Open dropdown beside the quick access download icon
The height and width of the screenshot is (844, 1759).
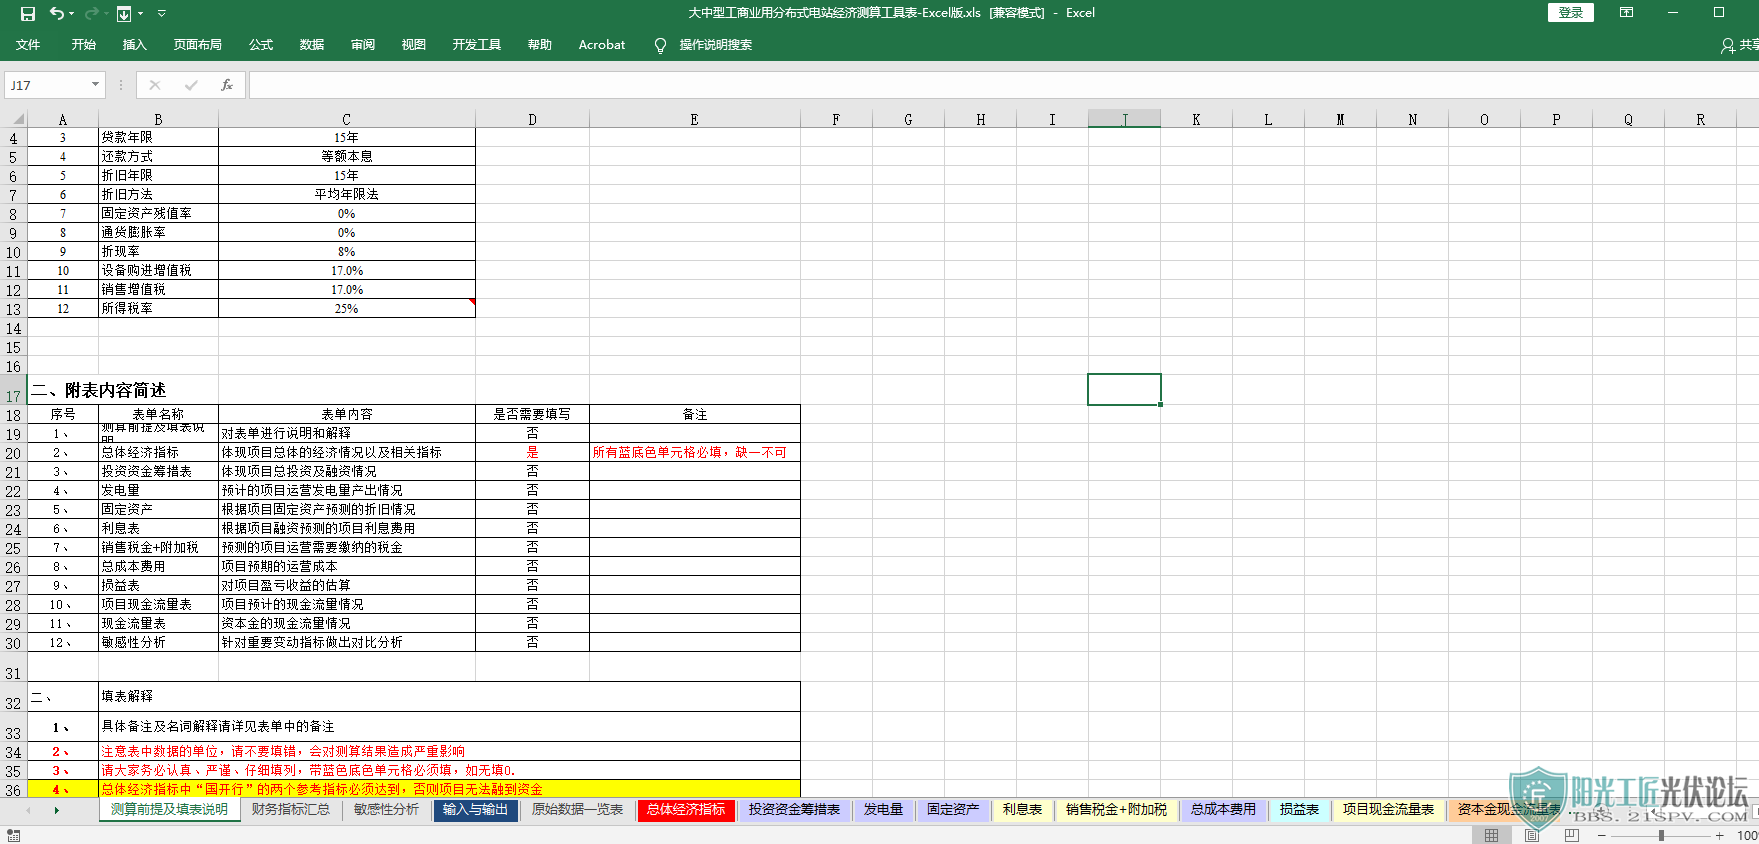point(141,13)
